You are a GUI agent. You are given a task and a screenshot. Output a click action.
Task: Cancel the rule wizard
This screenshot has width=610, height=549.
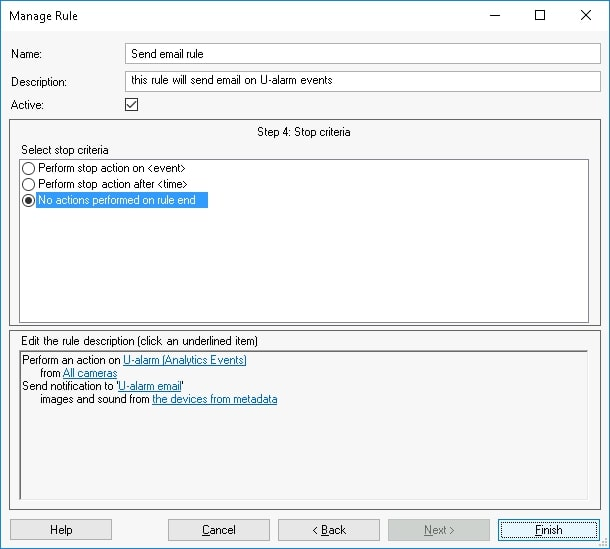point(219,530)
